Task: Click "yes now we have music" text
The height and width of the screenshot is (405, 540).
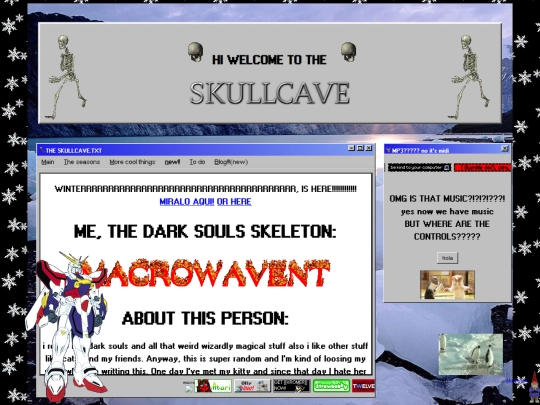Action: coord(447,211)
